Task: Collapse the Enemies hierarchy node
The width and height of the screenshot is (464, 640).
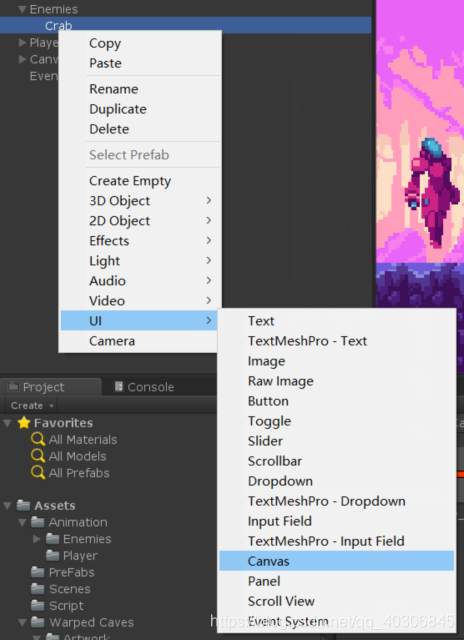Action: point(22,9)
